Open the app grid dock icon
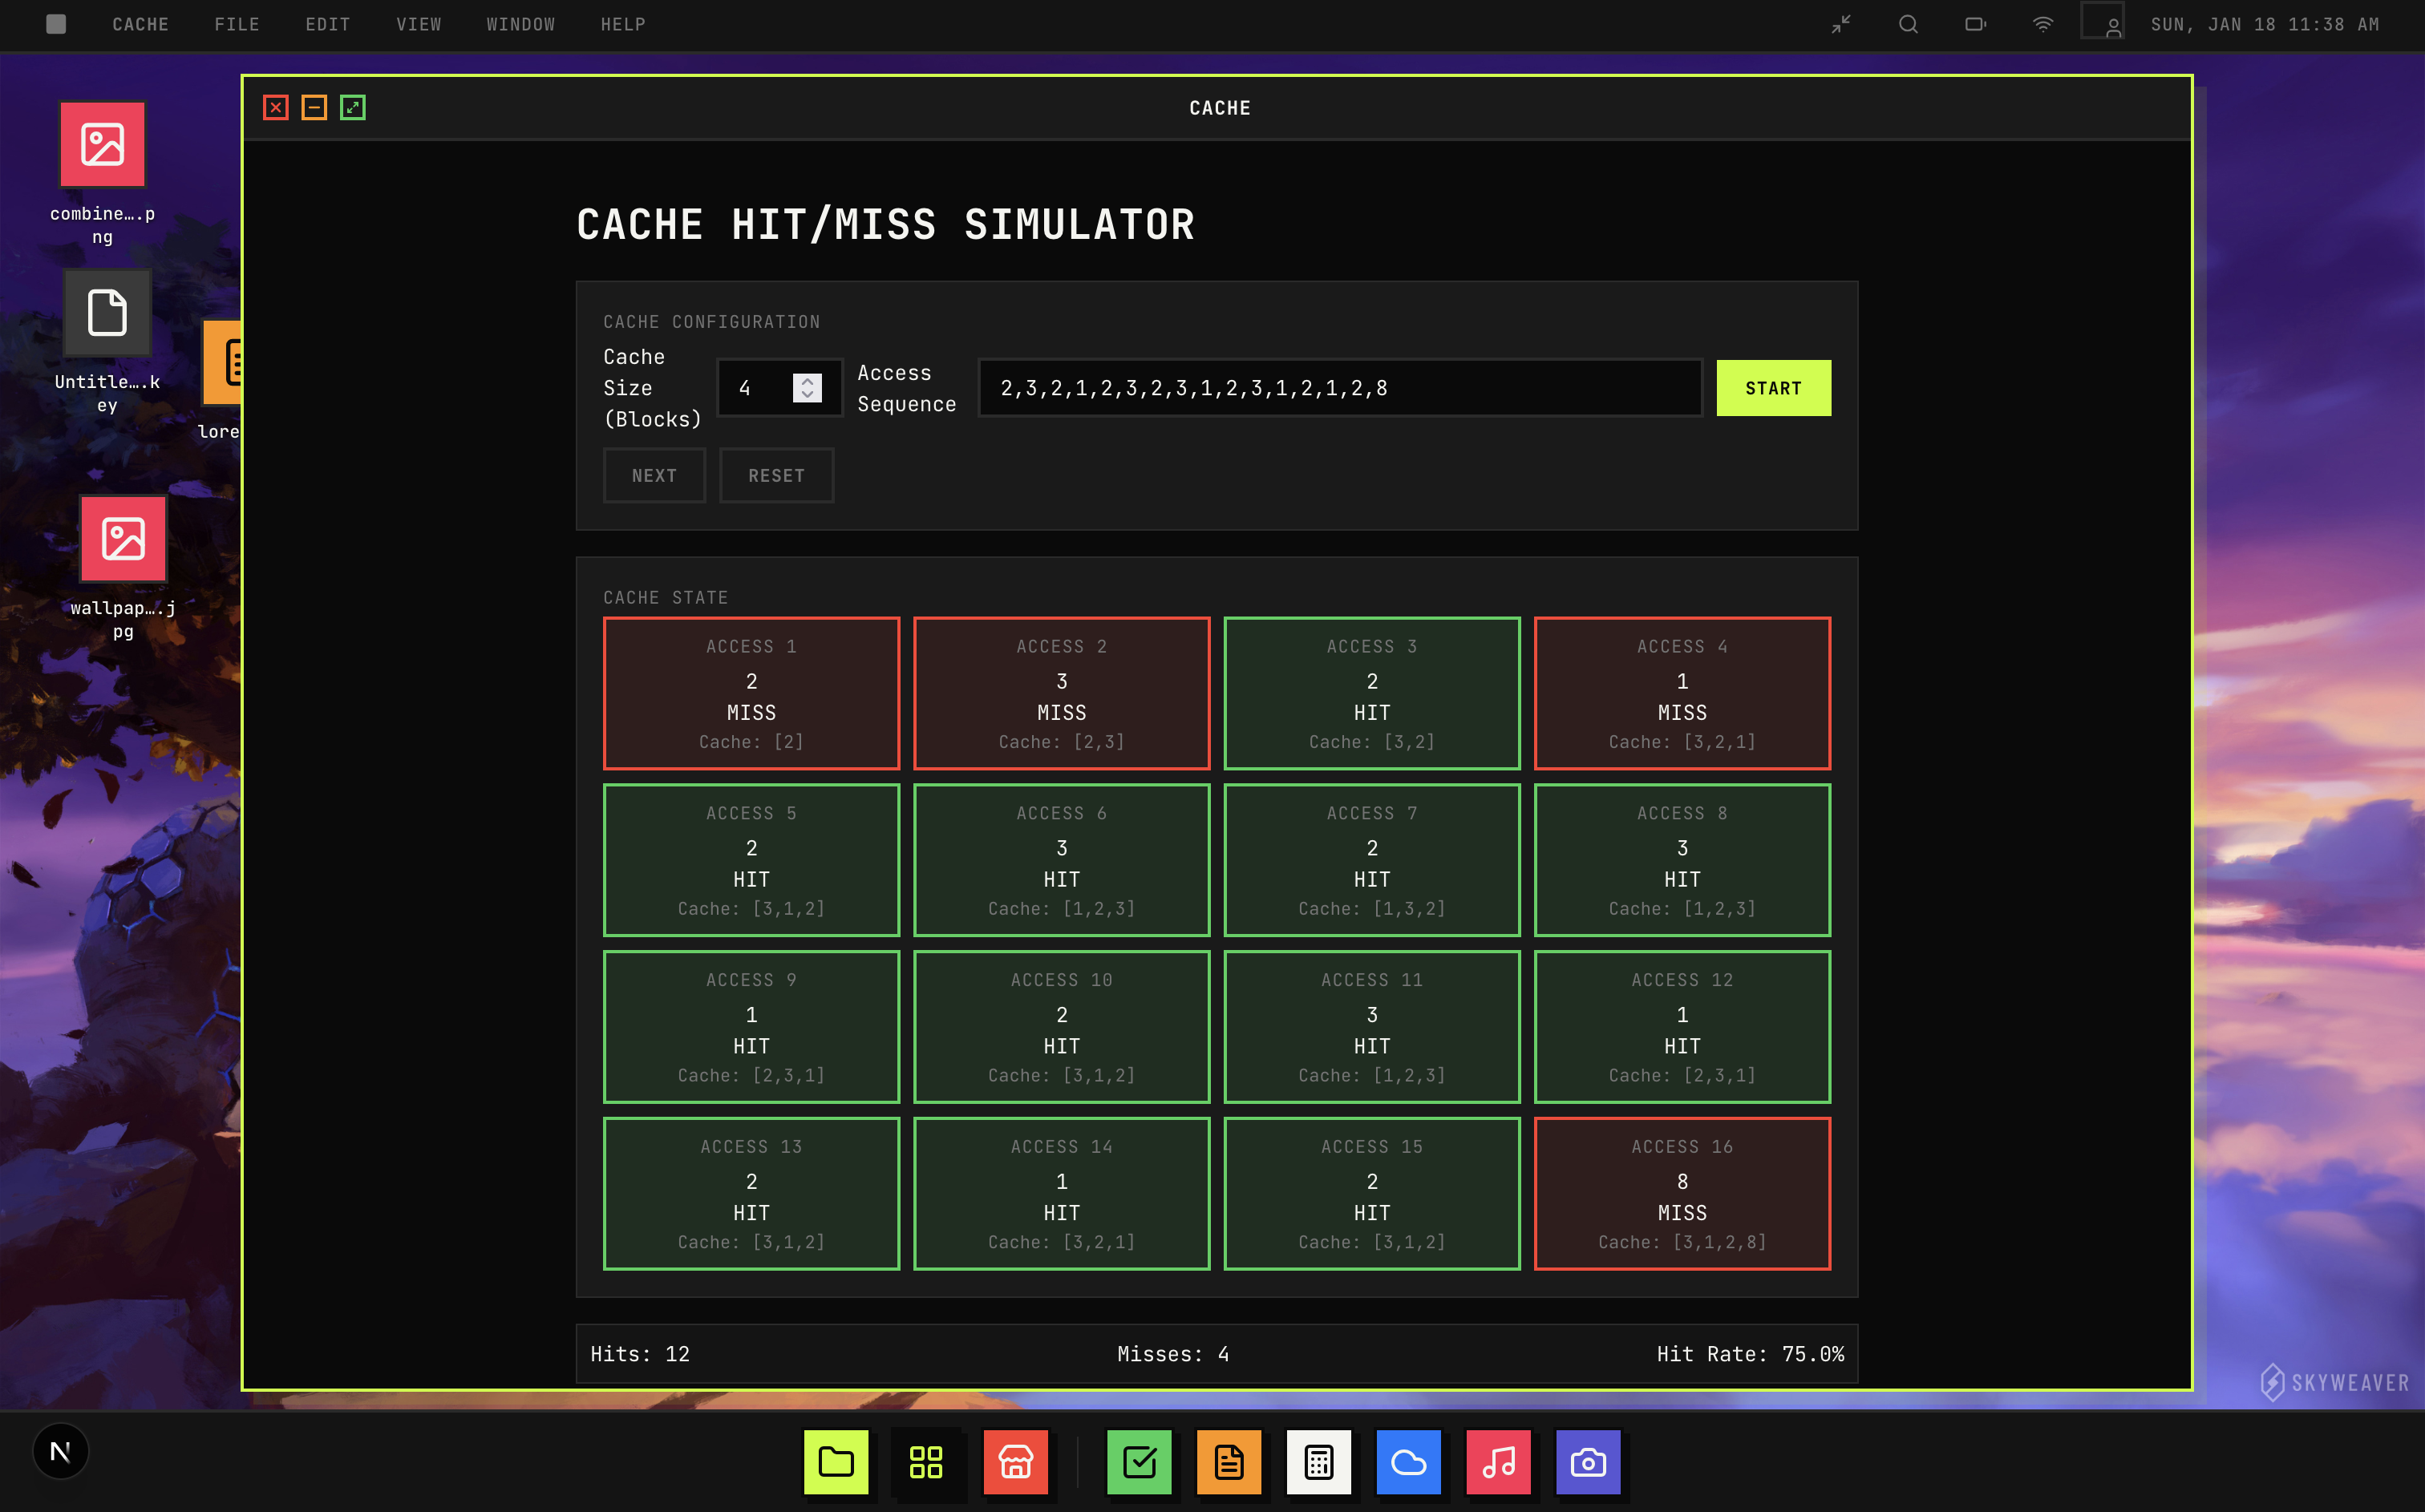The width and height of the screenshot is (2425, 1512). 926,1462
